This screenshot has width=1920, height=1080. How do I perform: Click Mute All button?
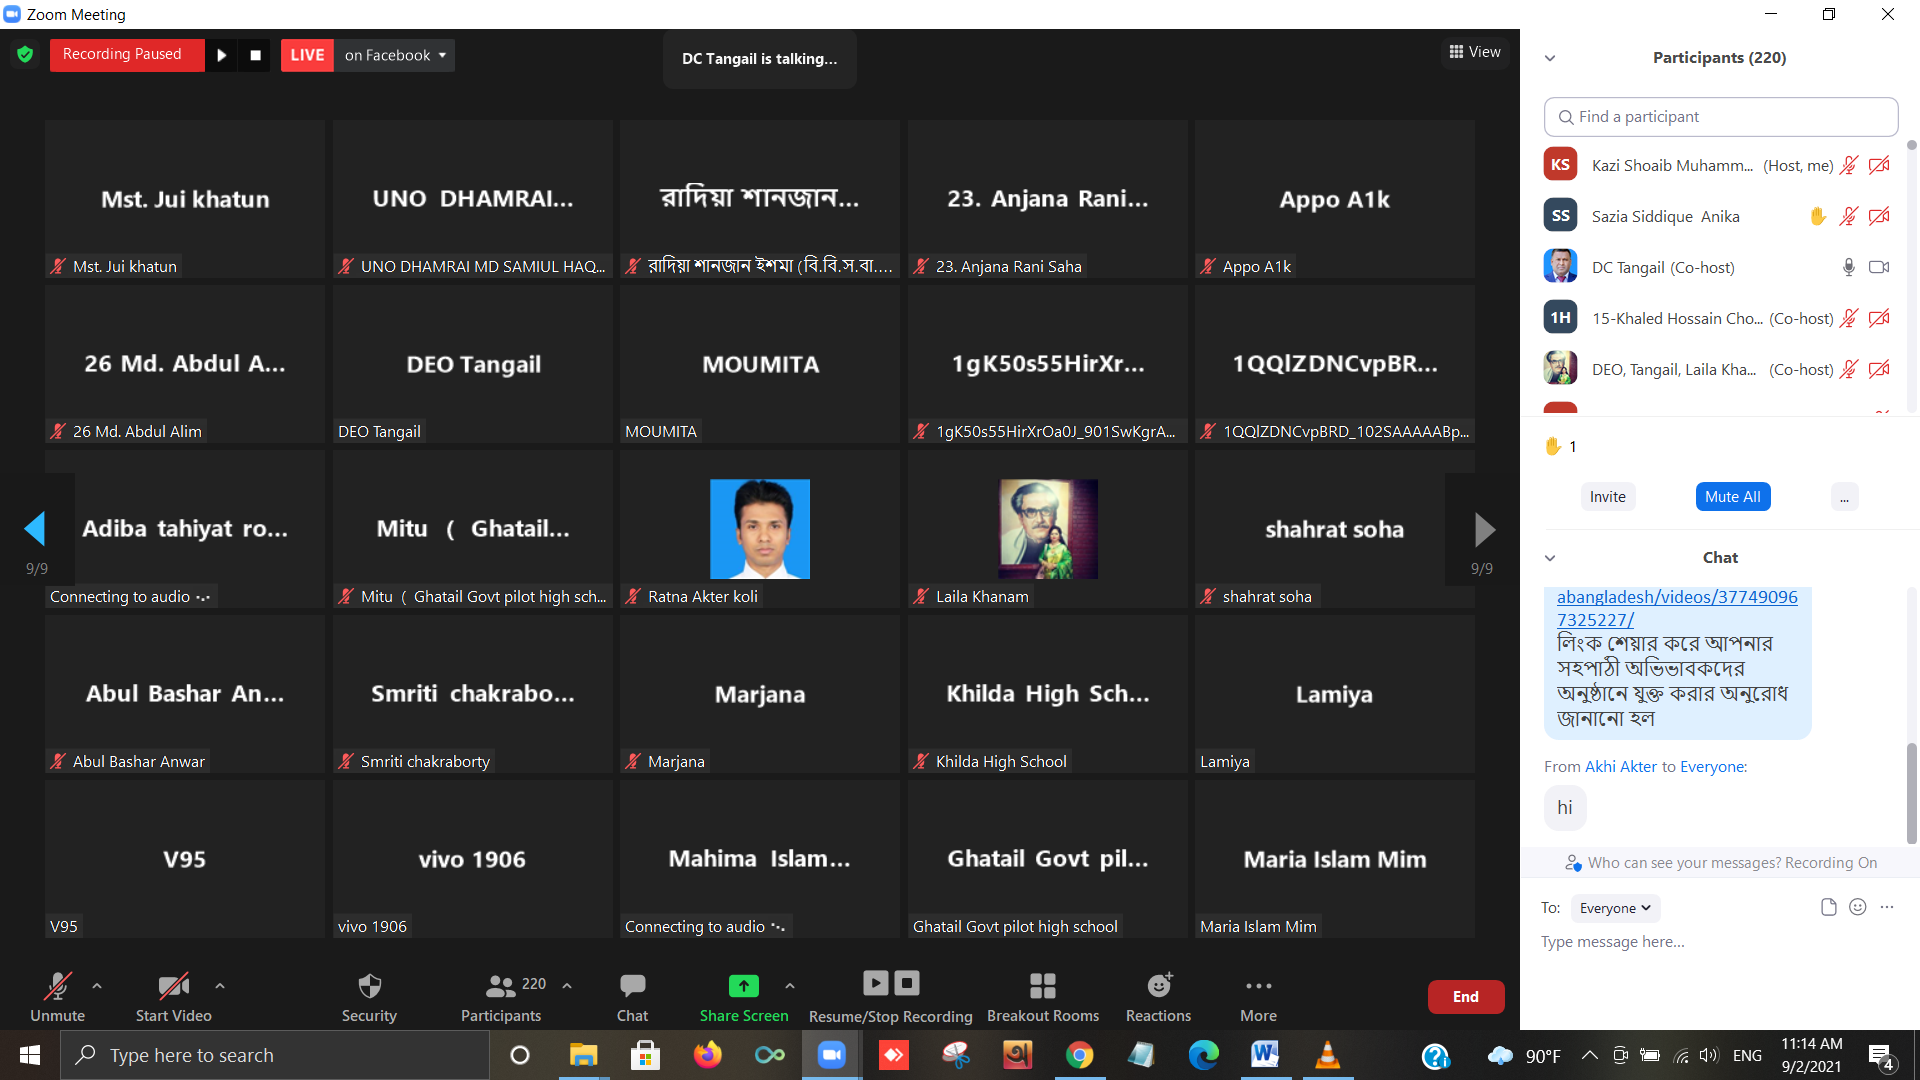pos(1732,497)
